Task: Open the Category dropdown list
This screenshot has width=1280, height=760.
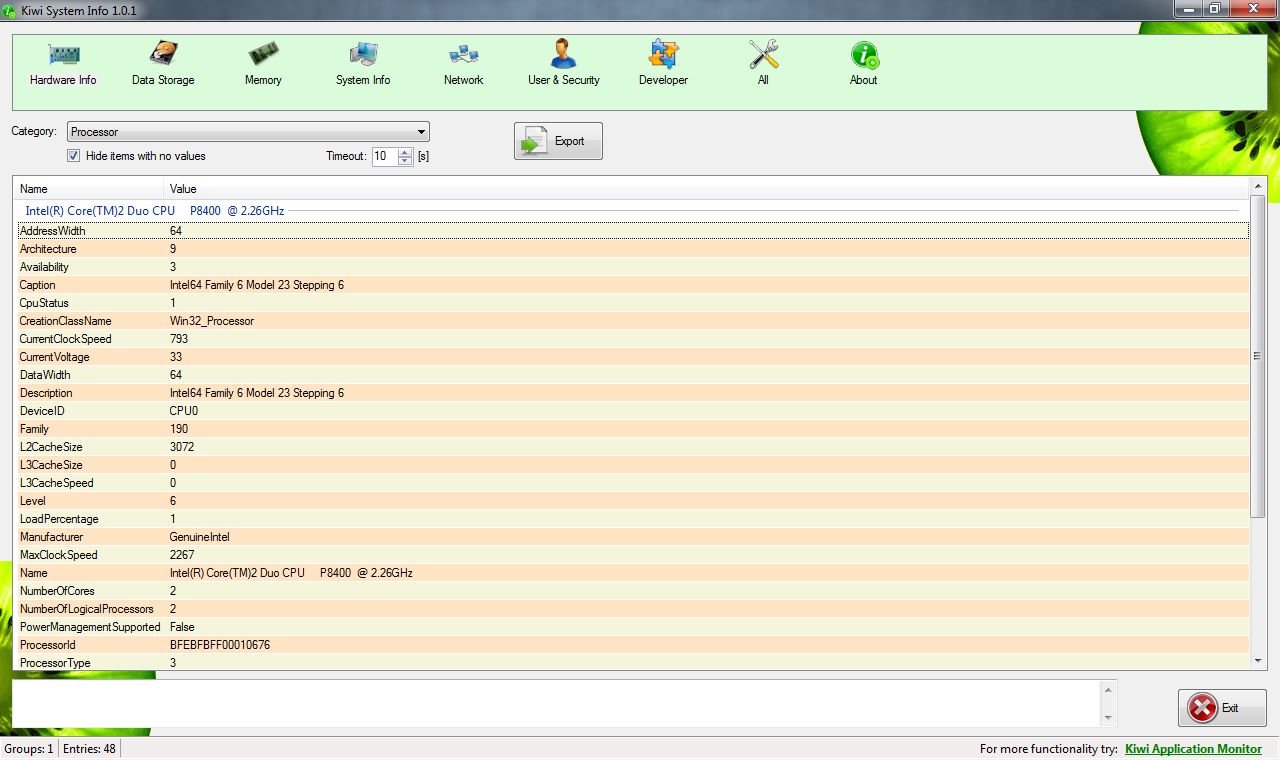Action: click(419, 131)
